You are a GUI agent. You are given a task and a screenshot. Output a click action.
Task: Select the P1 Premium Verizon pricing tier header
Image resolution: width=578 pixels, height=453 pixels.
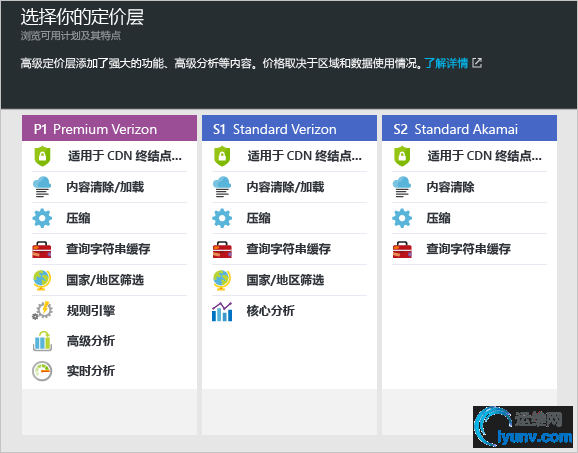(109, 128)
